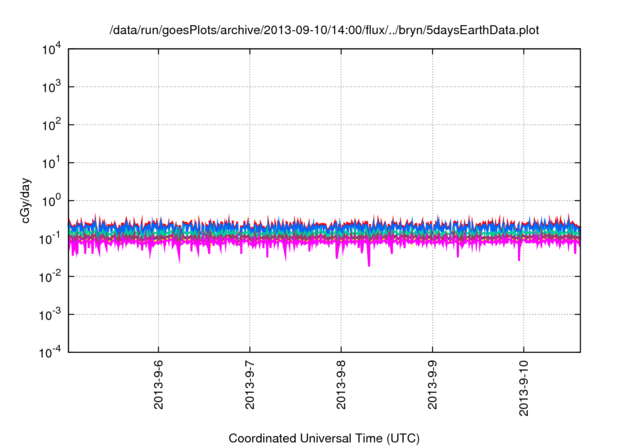640x448 pixels.
Task: Click the 2013-9-7 date tick label
Action: pos(250,384)
